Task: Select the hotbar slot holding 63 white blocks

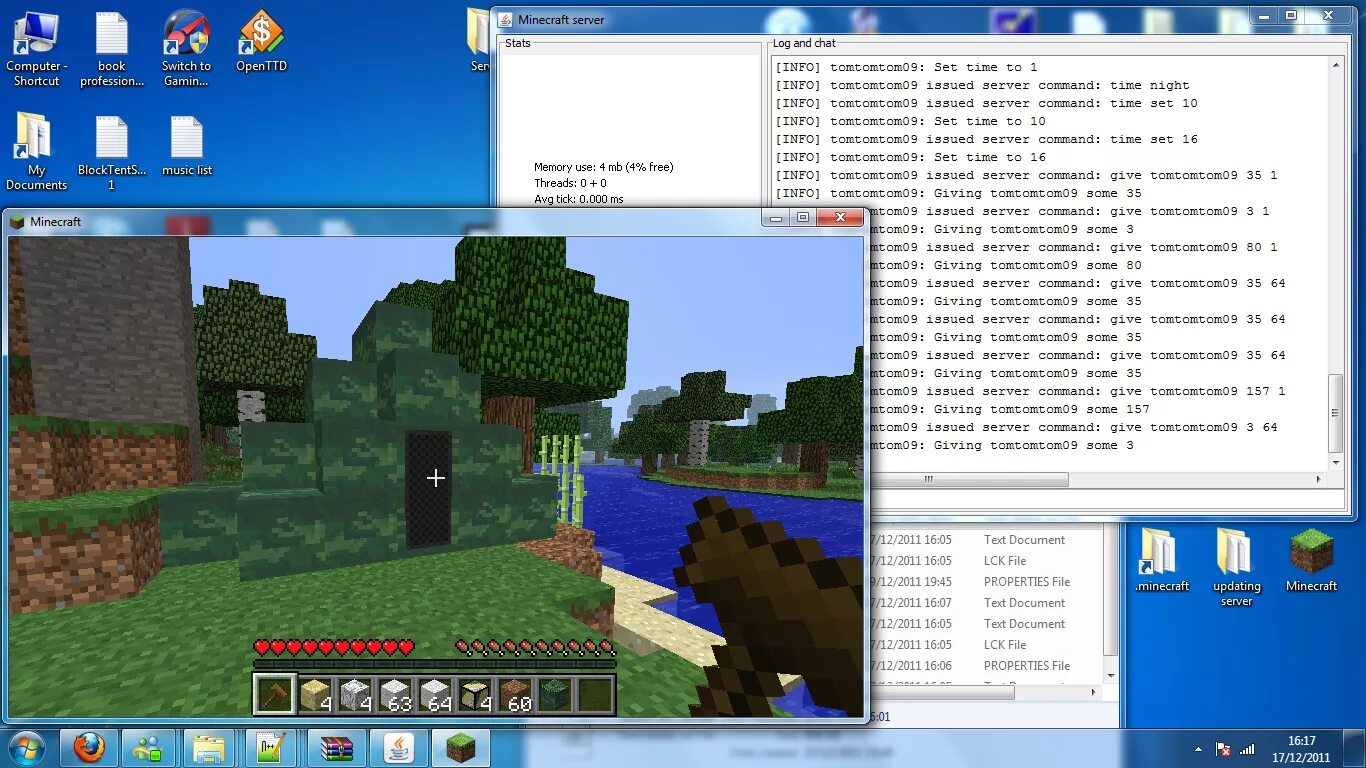Action: click(x=394, y=694)
